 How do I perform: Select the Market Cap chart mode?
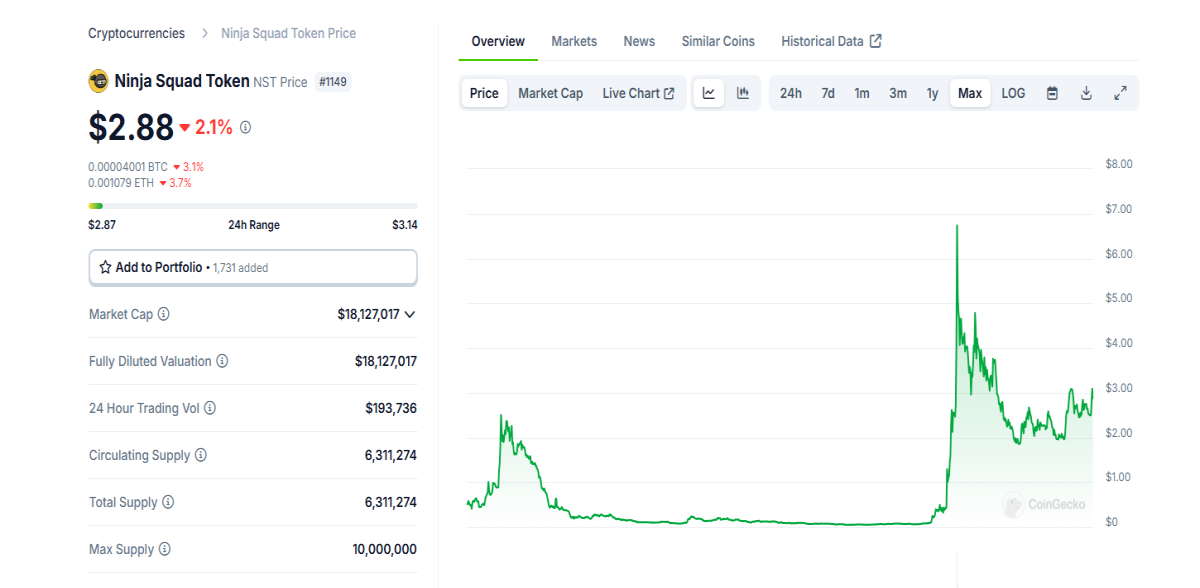coord(550,93)
